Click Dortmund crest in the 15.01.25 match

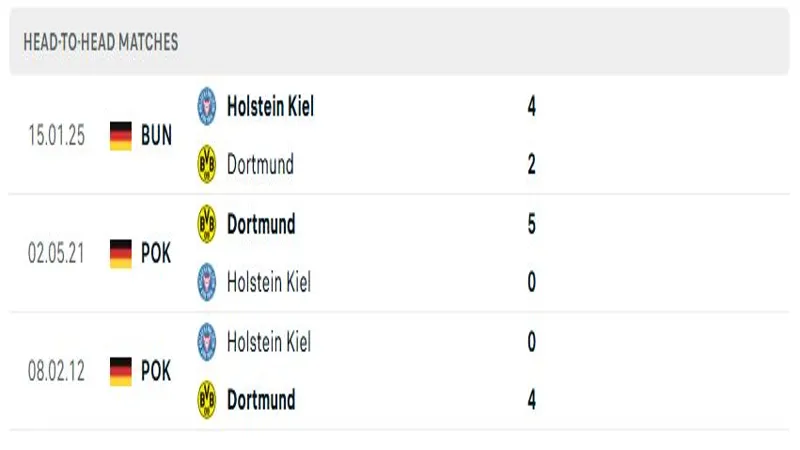coord(207,164)
